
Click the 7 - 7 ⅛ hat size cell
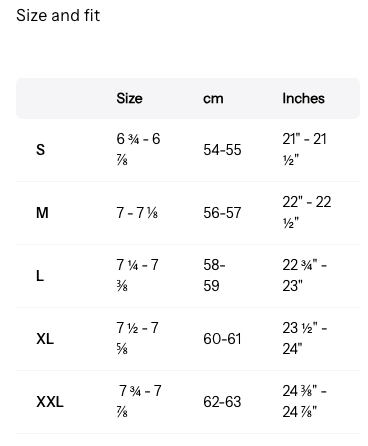pos(137,213)
